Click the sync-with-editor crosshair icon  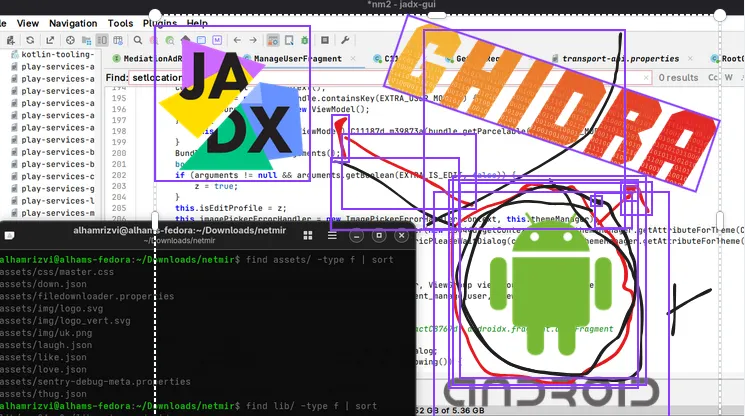(70, 40)
